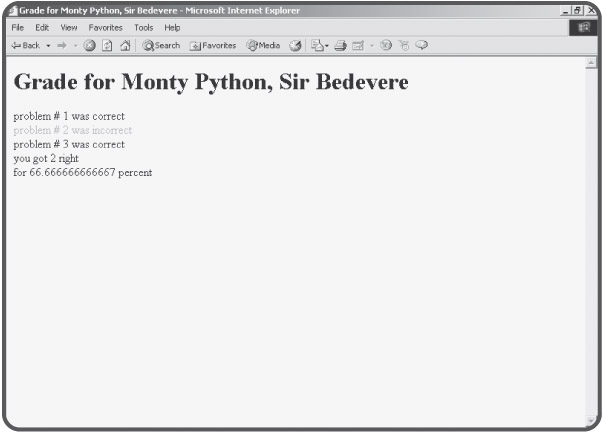Click the Messenger icon in toolbar
604x433 pixels.
(x=421, y=45)
